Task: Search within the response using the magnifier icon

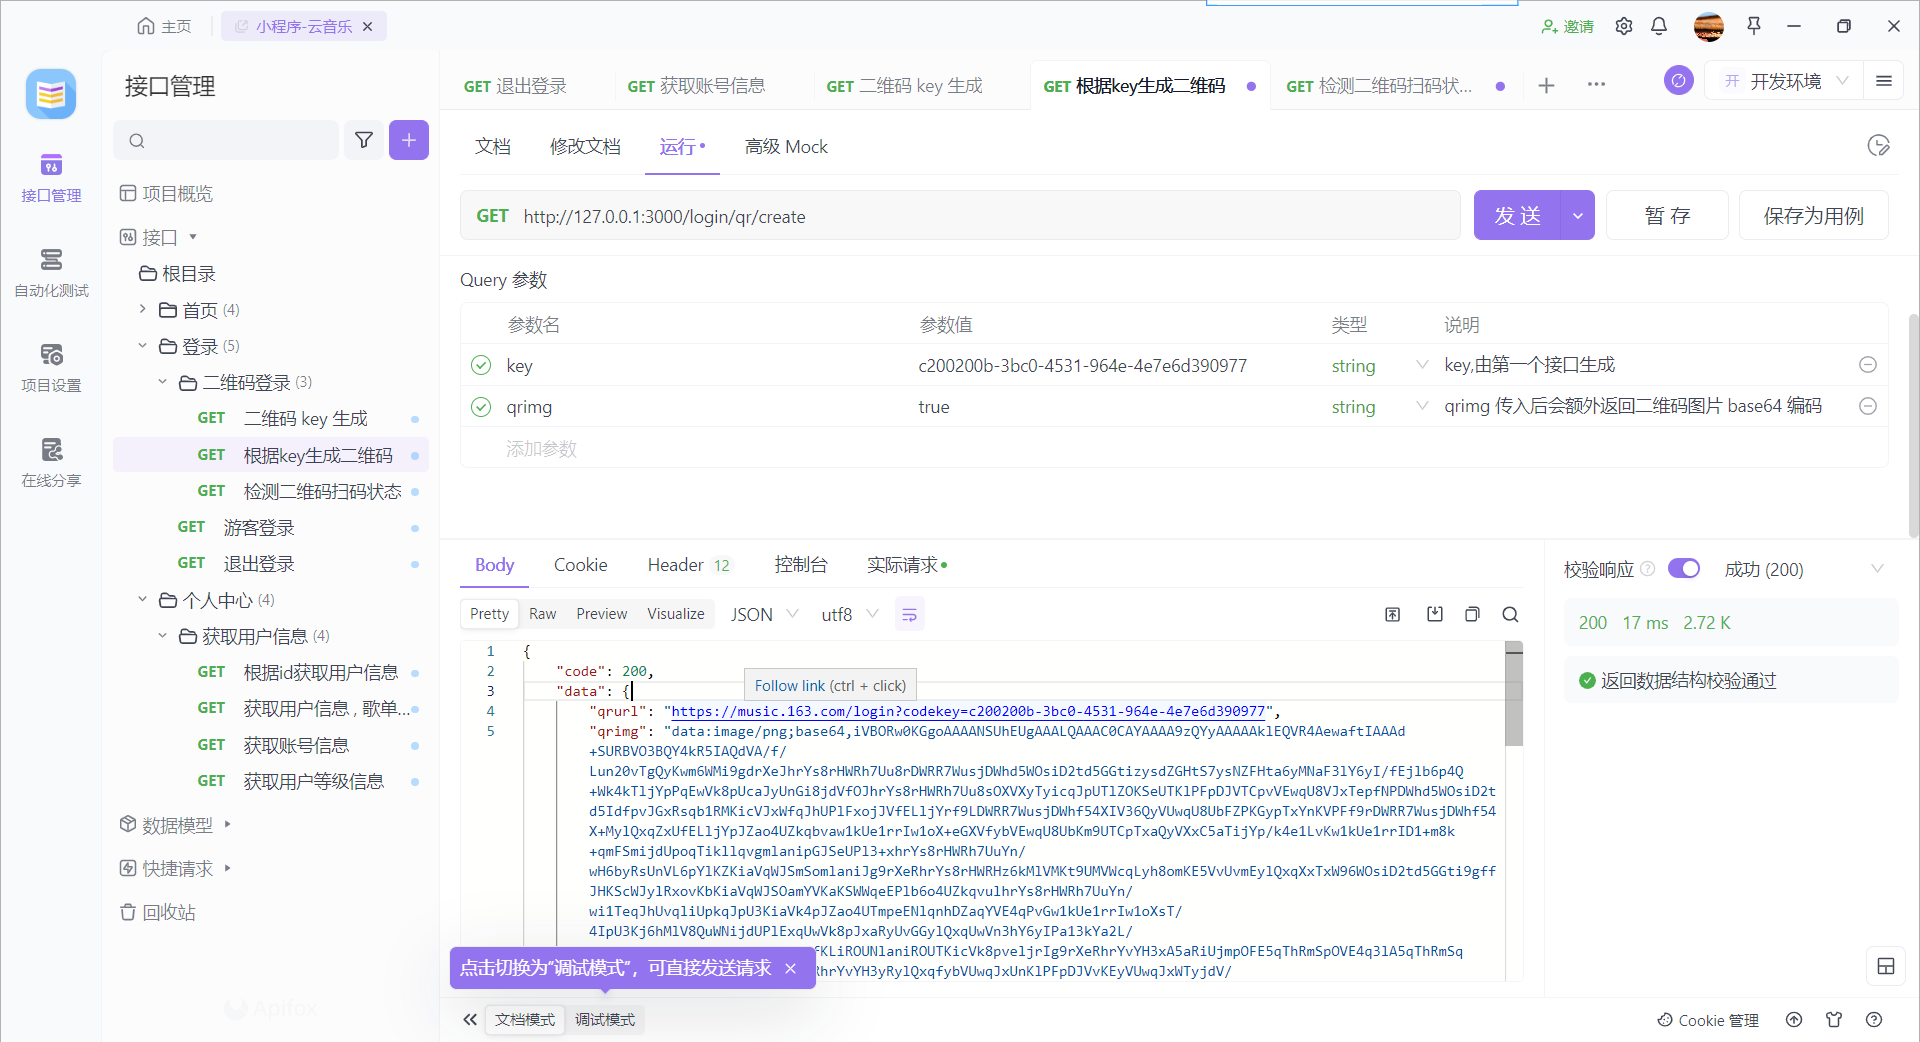Action: pyautogui.click(x=1510, y=614)
